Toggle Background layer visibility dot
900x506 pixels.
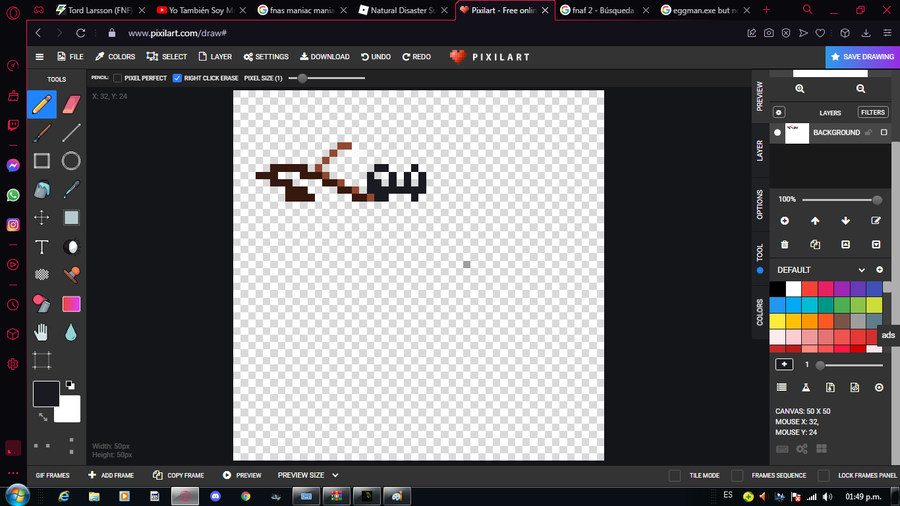tap(778, 133)
